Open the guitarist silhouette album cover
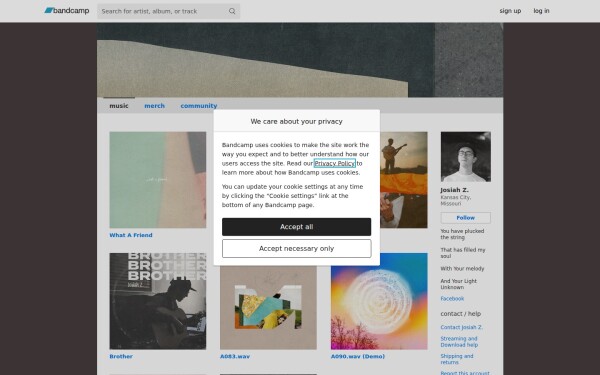Image resolution: width=600 pixels, height=375 pixels. [404, 180]
